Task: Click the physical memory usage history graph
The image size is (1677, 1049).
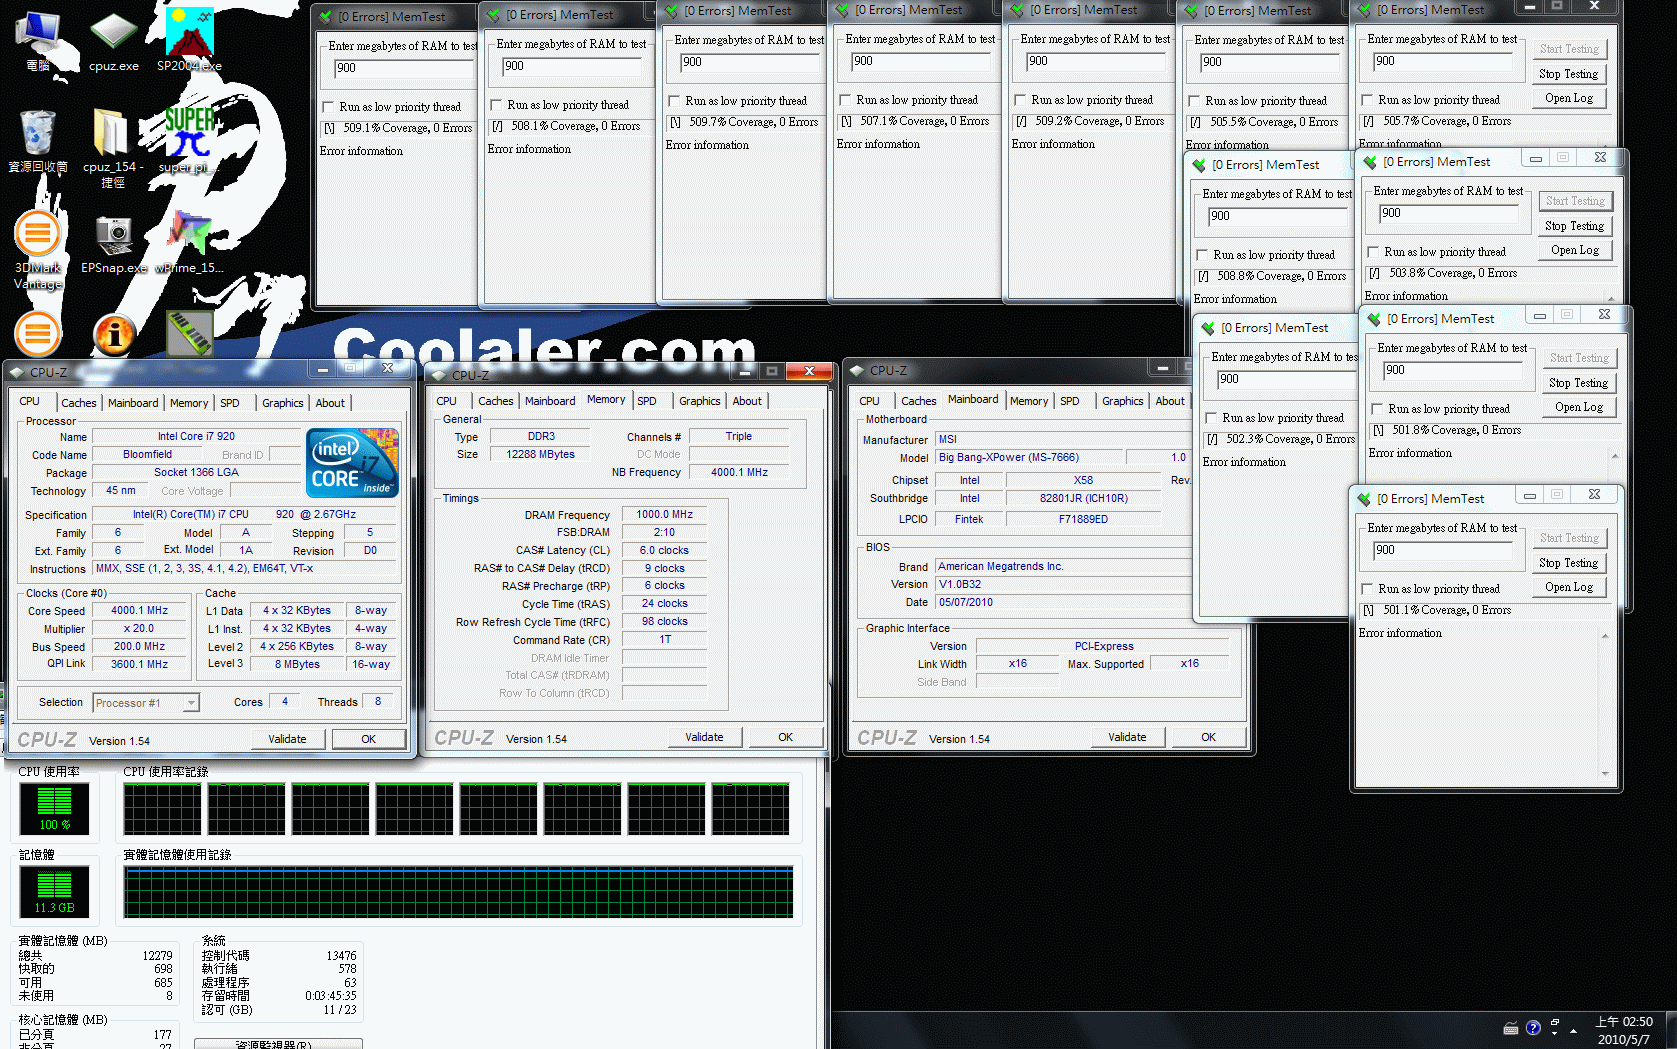Action: [458, 892]
